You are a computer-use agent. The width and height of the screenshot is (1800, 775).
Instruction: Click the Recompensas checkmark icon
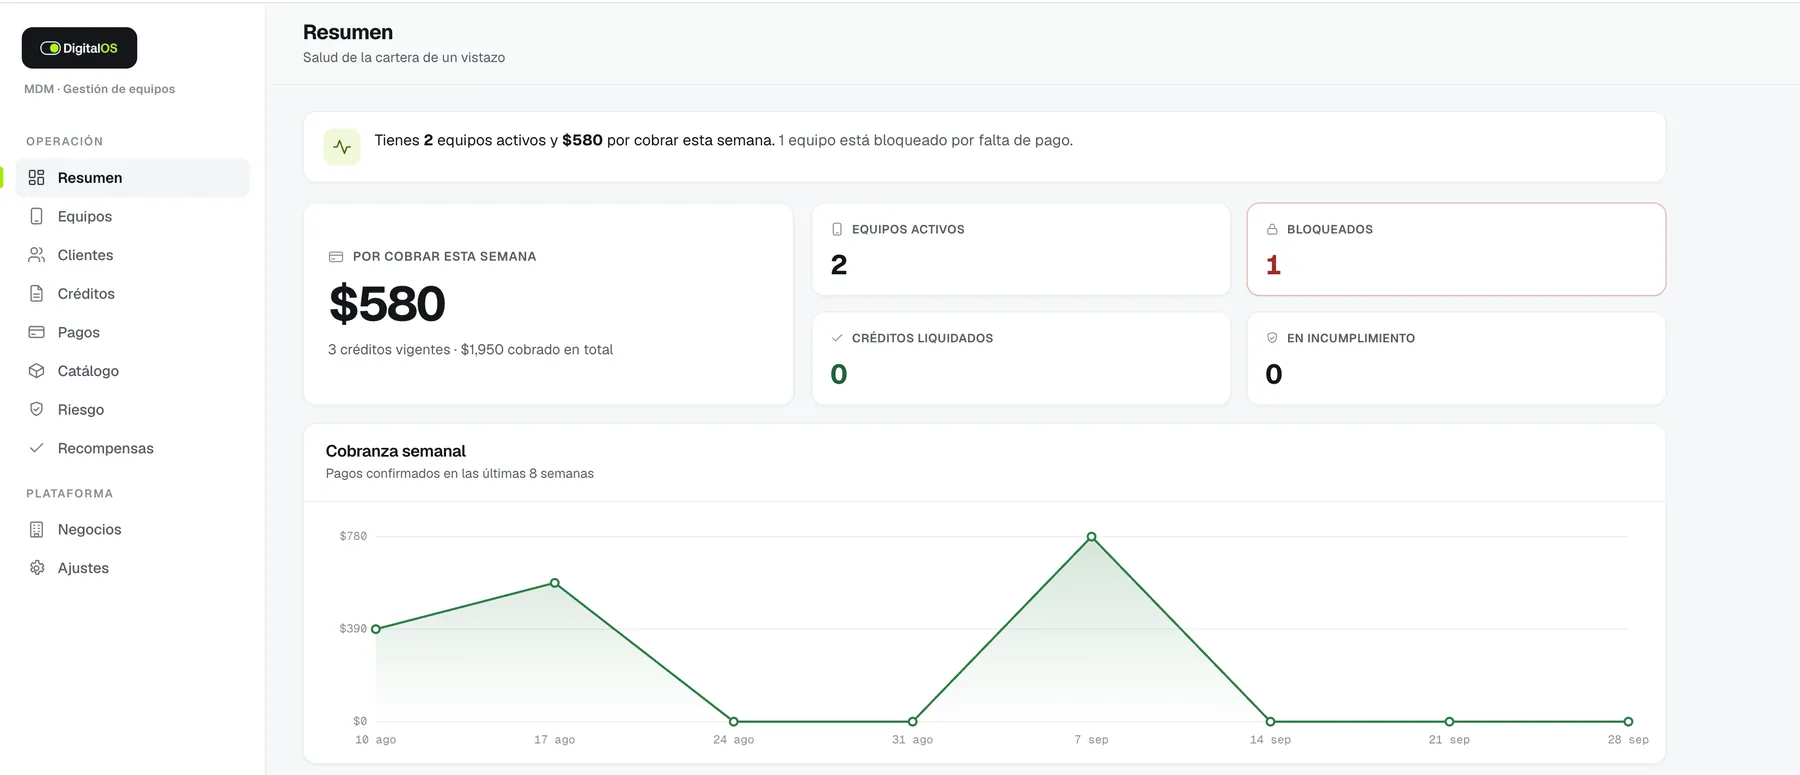37,448
